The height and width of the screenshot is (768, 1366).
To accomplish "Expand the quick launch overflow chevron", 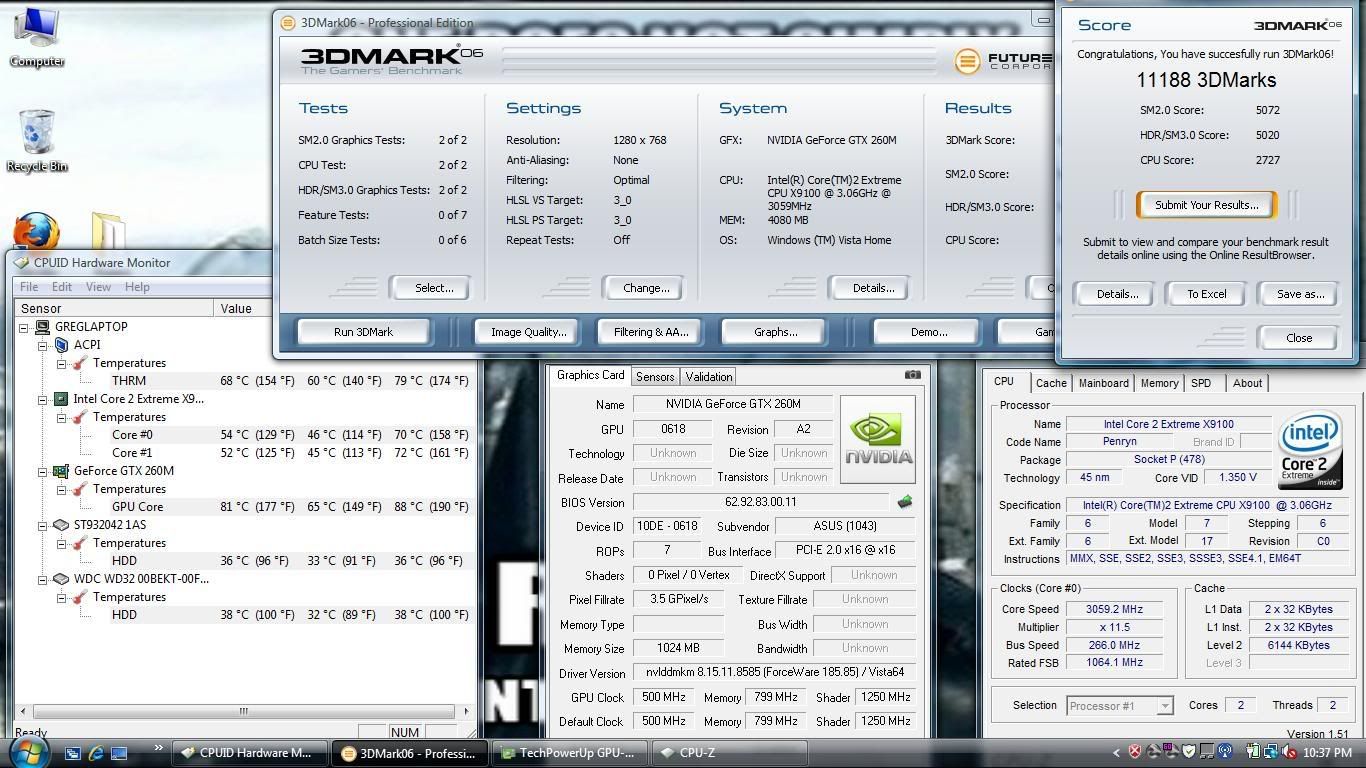I will click(158, 748).
